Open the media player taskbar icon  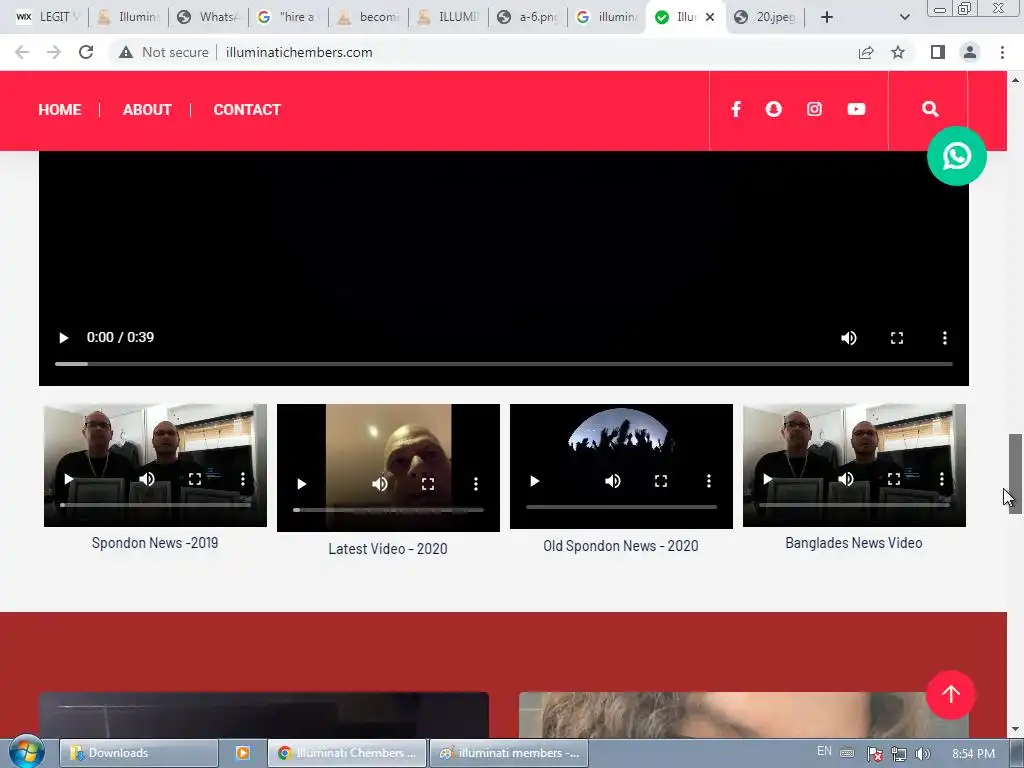243,753
